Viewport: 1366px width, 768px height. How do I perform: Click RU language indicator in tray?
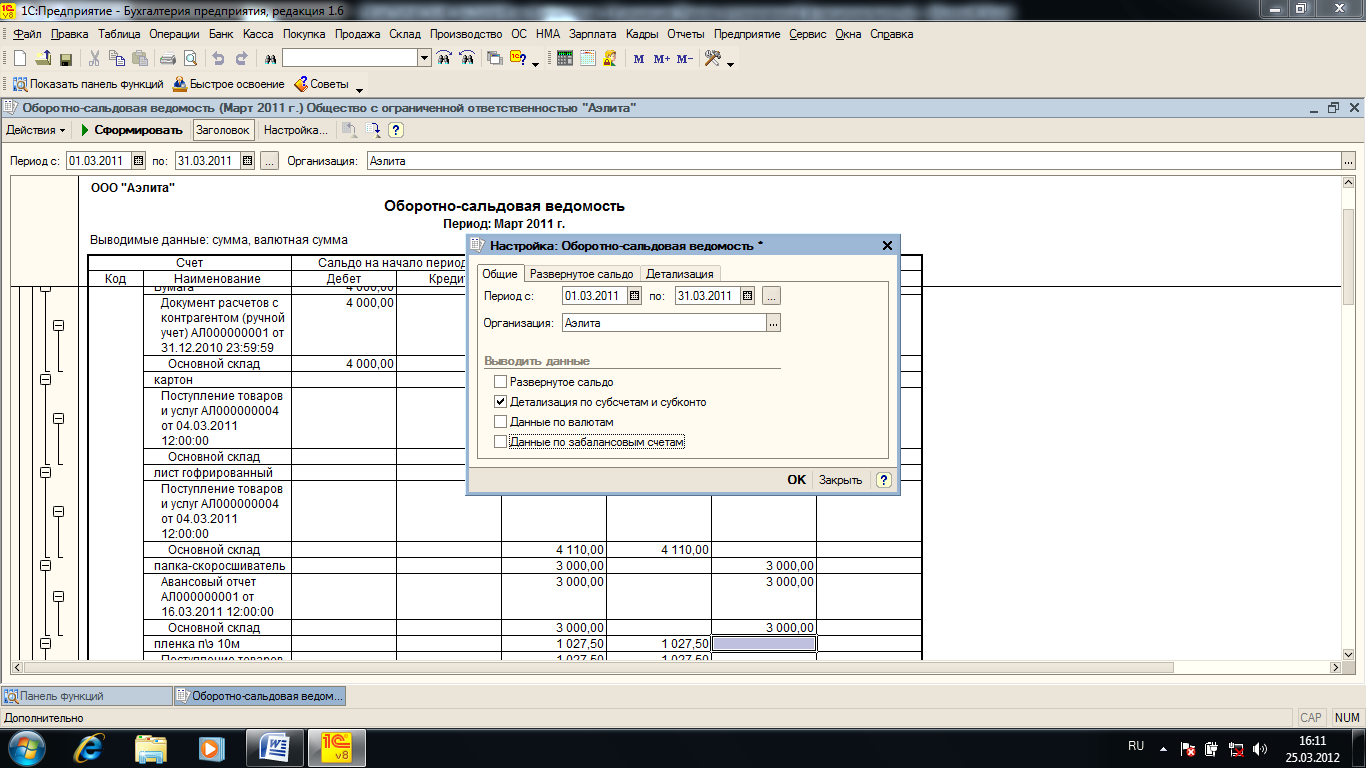pyautogui.click(x=1136, y=746)
